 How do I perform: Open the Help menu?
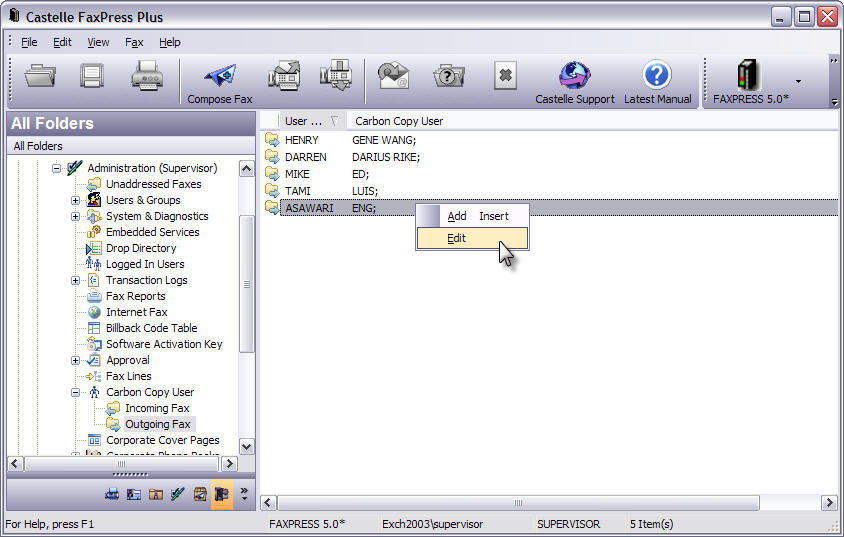[170, 42]
